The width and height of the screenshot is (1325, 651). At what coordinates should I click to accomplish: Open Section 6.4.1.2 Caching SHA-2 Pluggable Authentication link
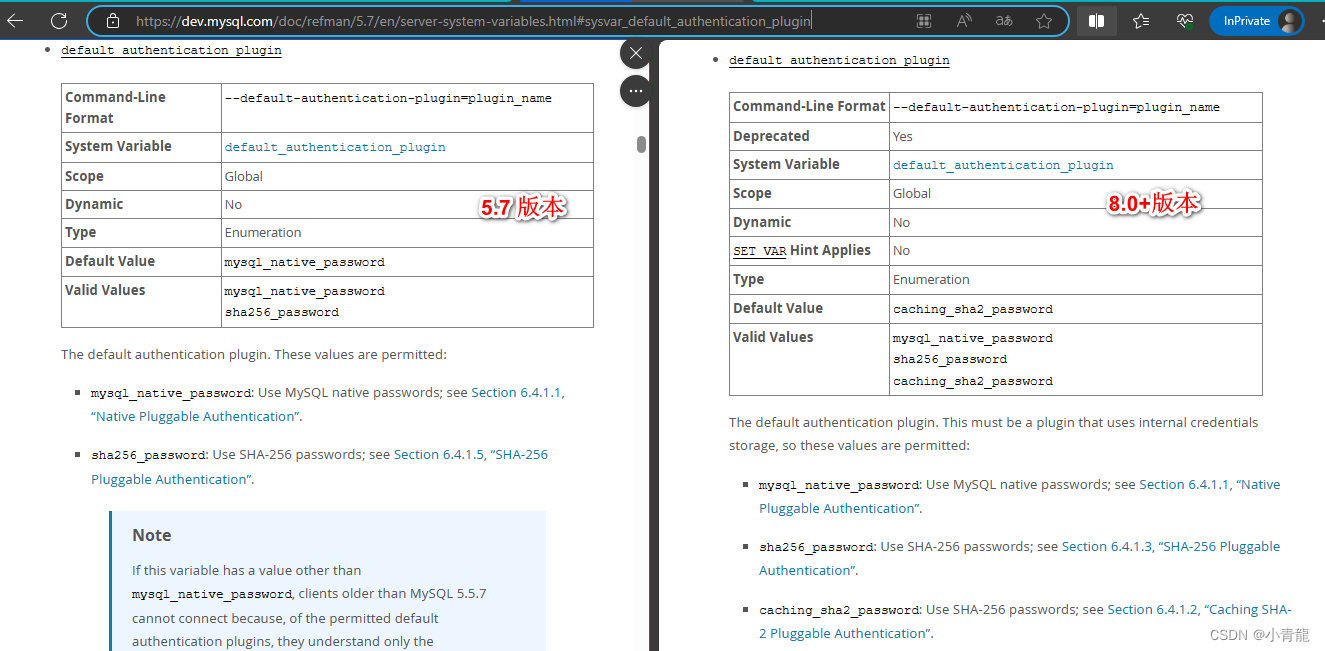point(1025,621)
